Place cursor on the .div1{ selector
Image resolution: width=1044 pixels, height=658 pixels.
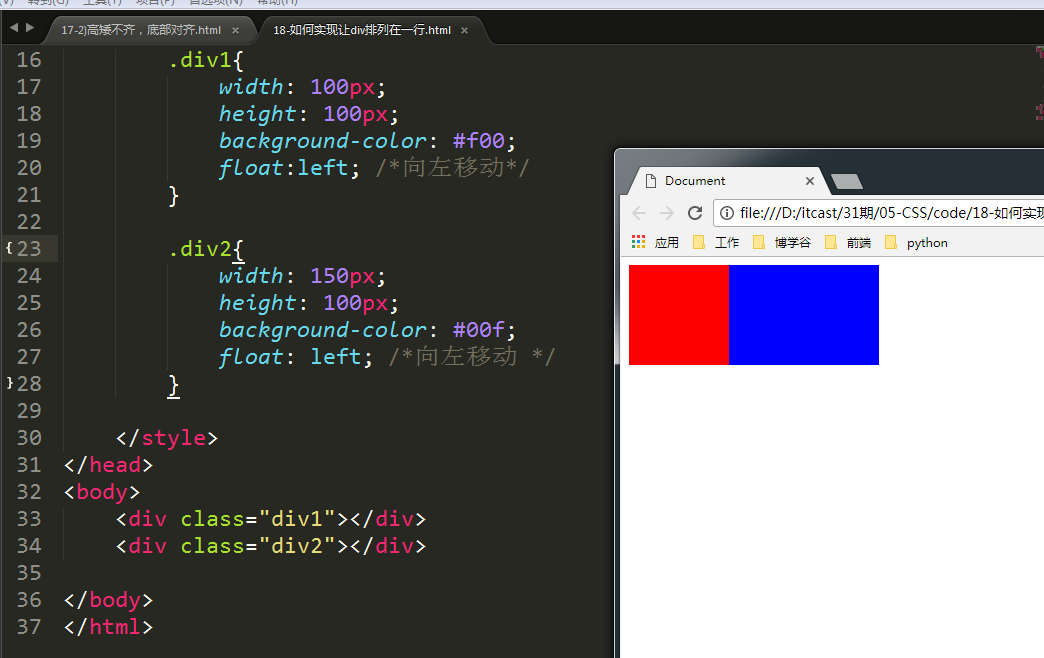click(x=206, y=60)
